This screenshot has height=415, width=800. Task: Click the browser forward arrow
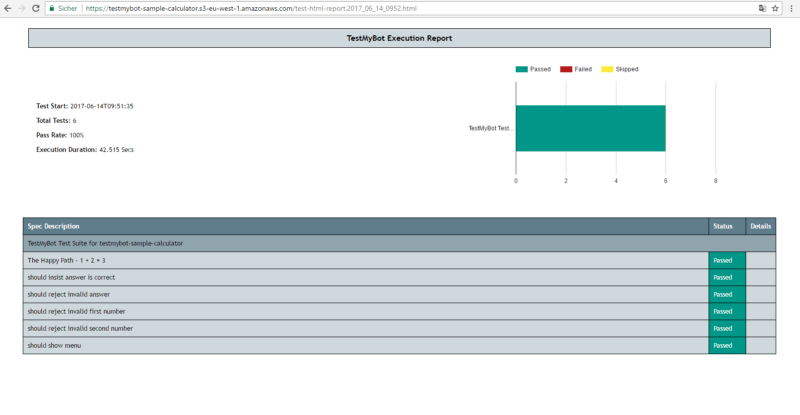[21, 8]
